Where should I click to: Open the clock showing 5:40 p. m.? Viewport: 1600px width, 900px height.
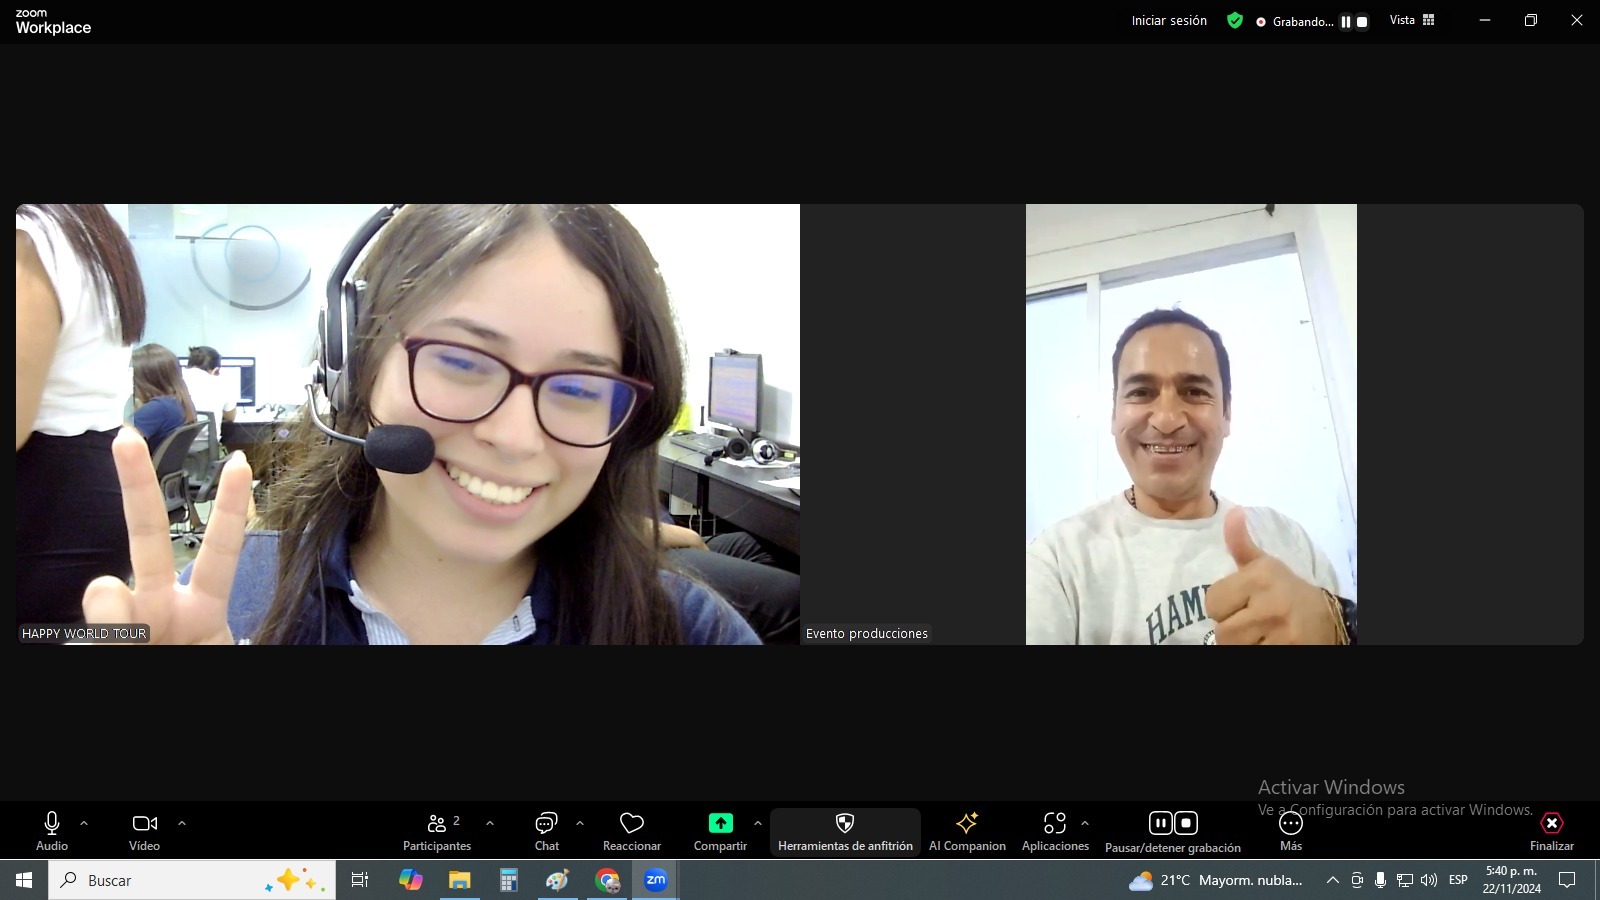pos(1511,880)
